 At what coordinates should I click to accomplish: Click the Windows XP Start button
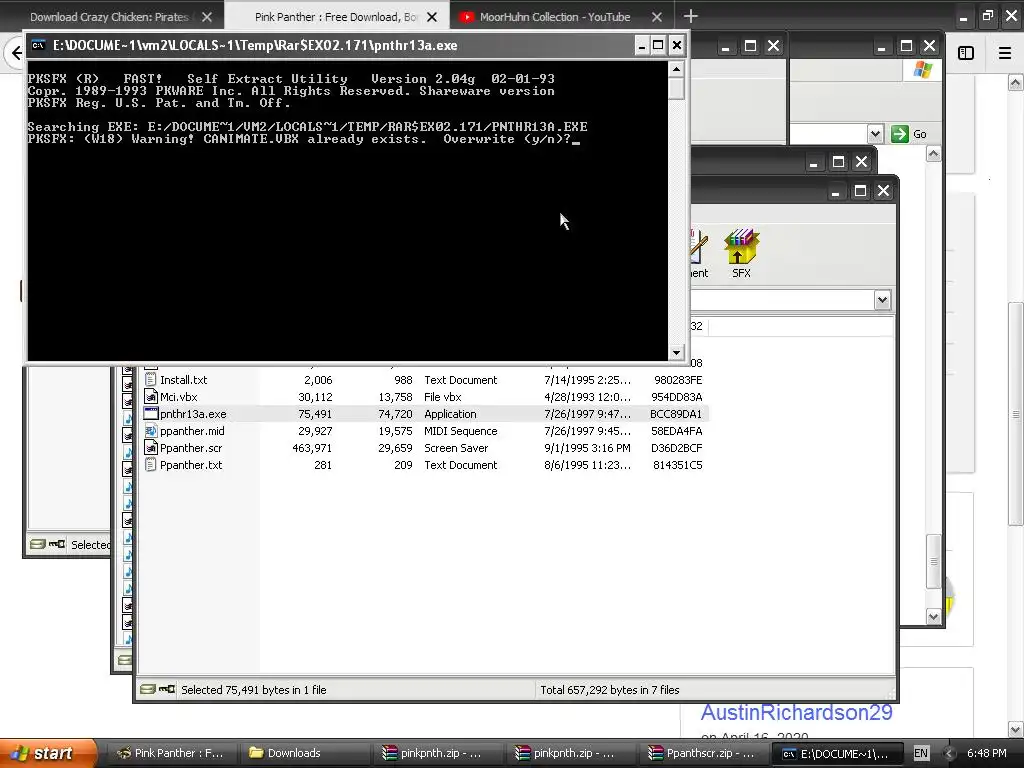(x=48, y=753)
